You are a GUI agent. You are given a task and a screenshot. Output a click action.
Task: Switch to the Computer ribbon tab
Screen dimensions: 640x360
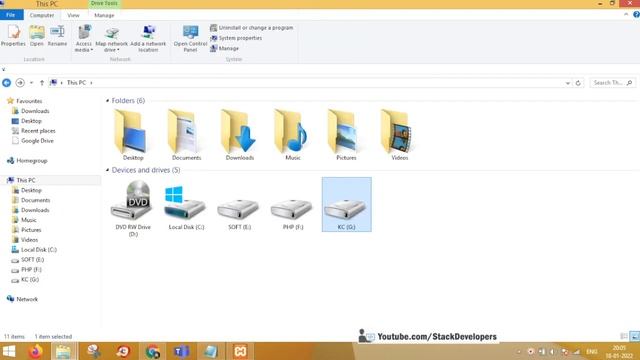tap(42, 15)
